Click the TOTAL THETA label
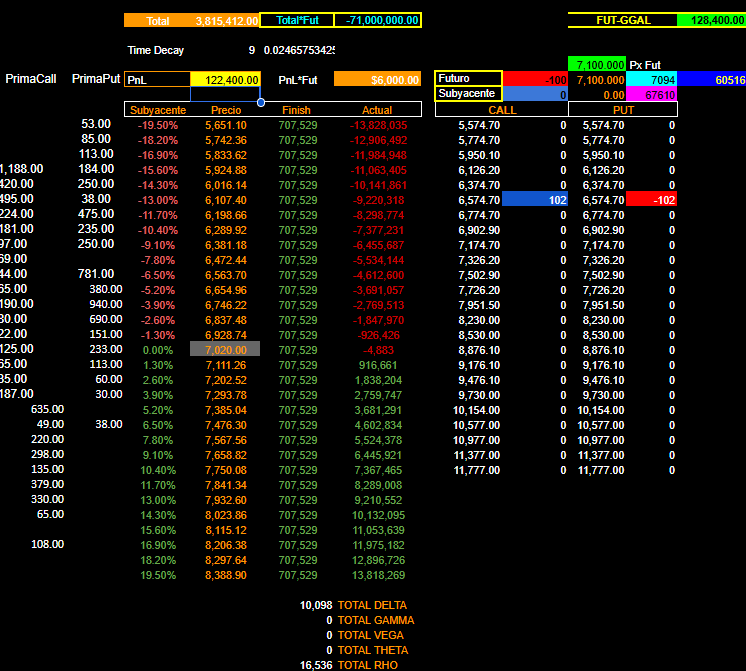 click(373, 650)
